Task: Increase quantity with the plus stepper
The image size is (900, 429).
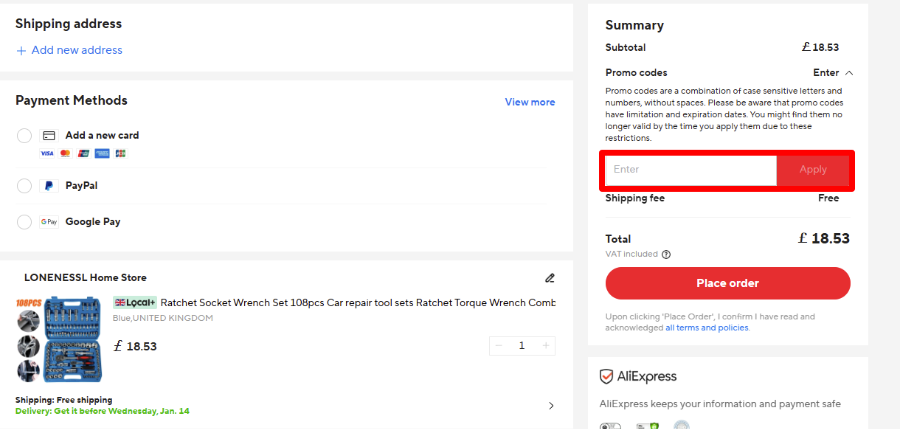Action: pyautogui.click(x=546, y=346)
